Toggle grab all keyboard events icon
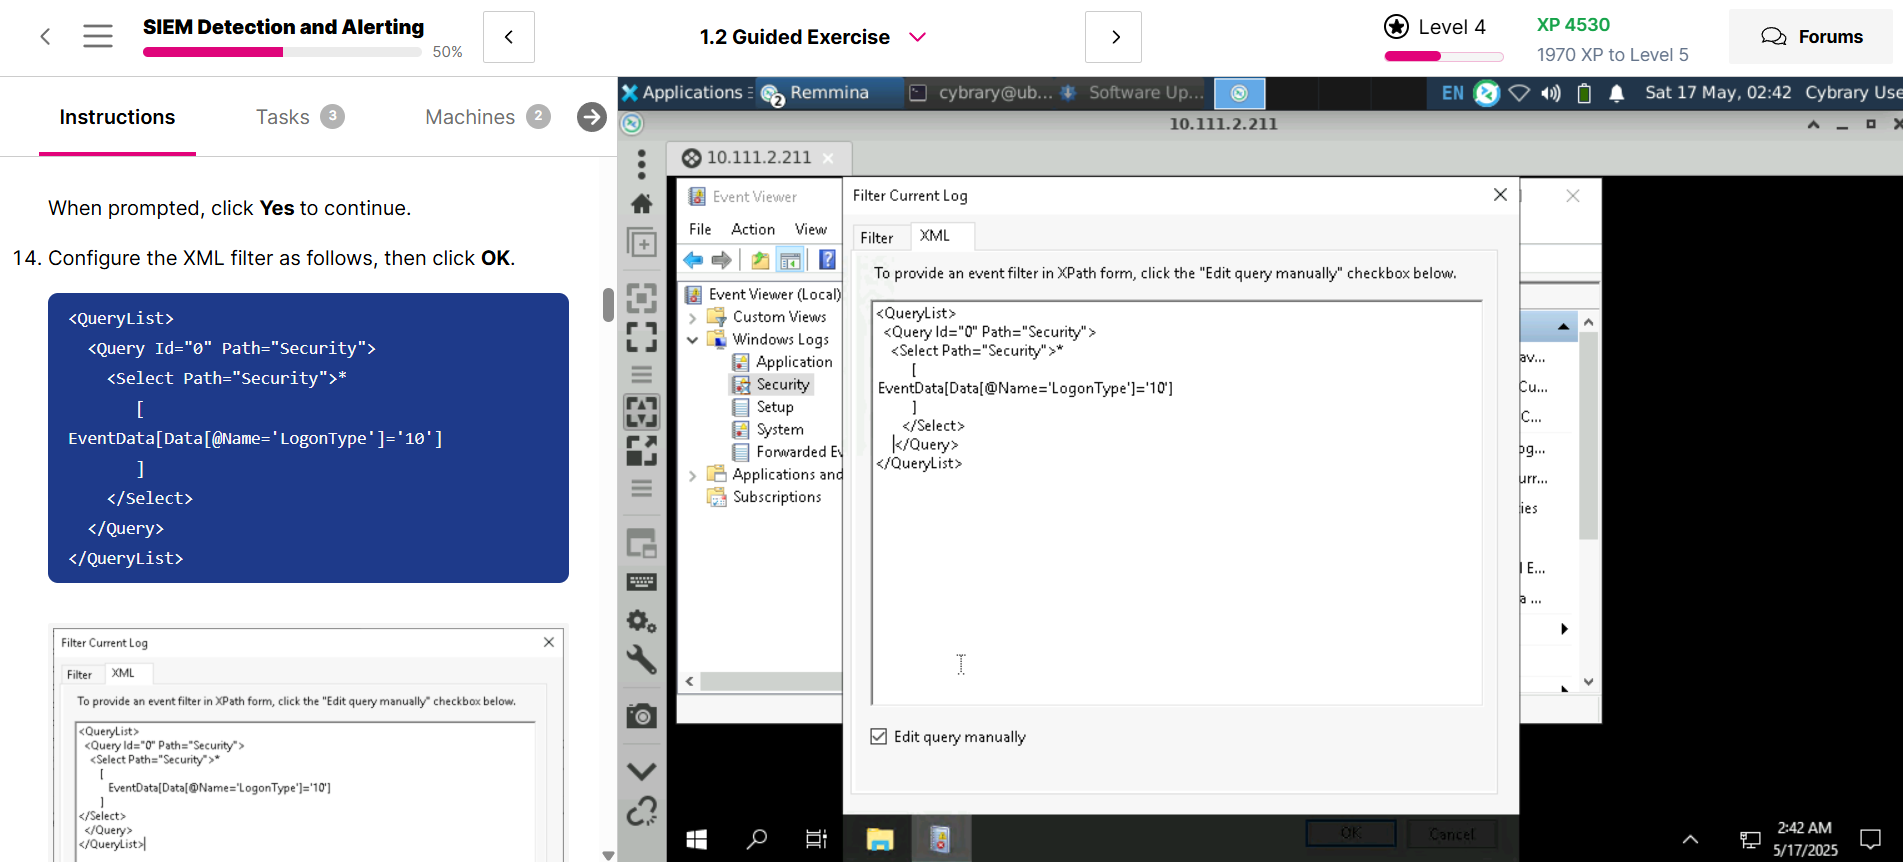Screen dimensions: 1903x862 [x=641, y=582]
